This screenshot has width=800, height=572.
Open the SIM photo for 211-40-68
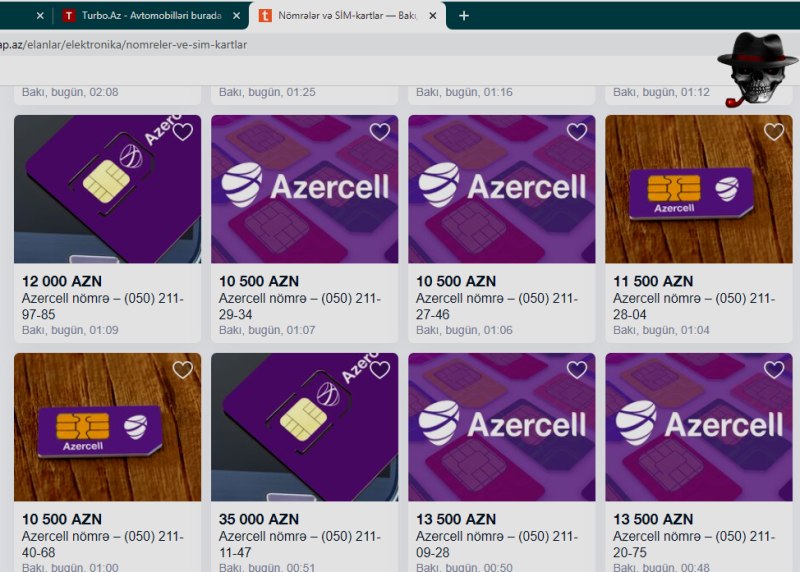(108, 427)
